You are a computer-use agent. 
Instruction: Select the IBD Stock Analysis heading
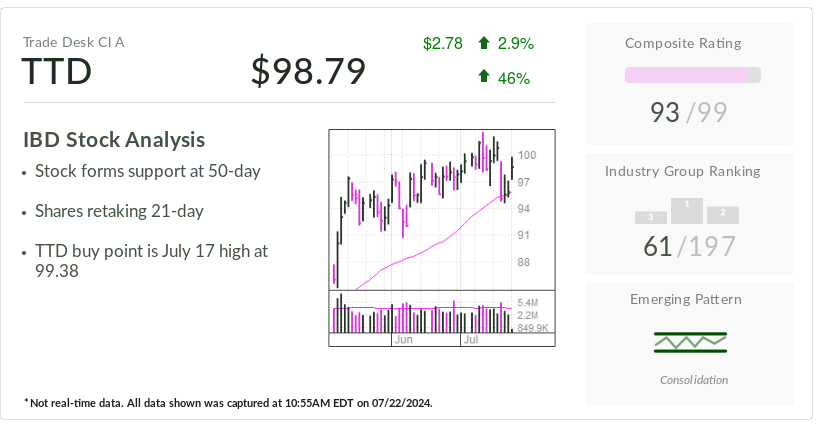114,140
